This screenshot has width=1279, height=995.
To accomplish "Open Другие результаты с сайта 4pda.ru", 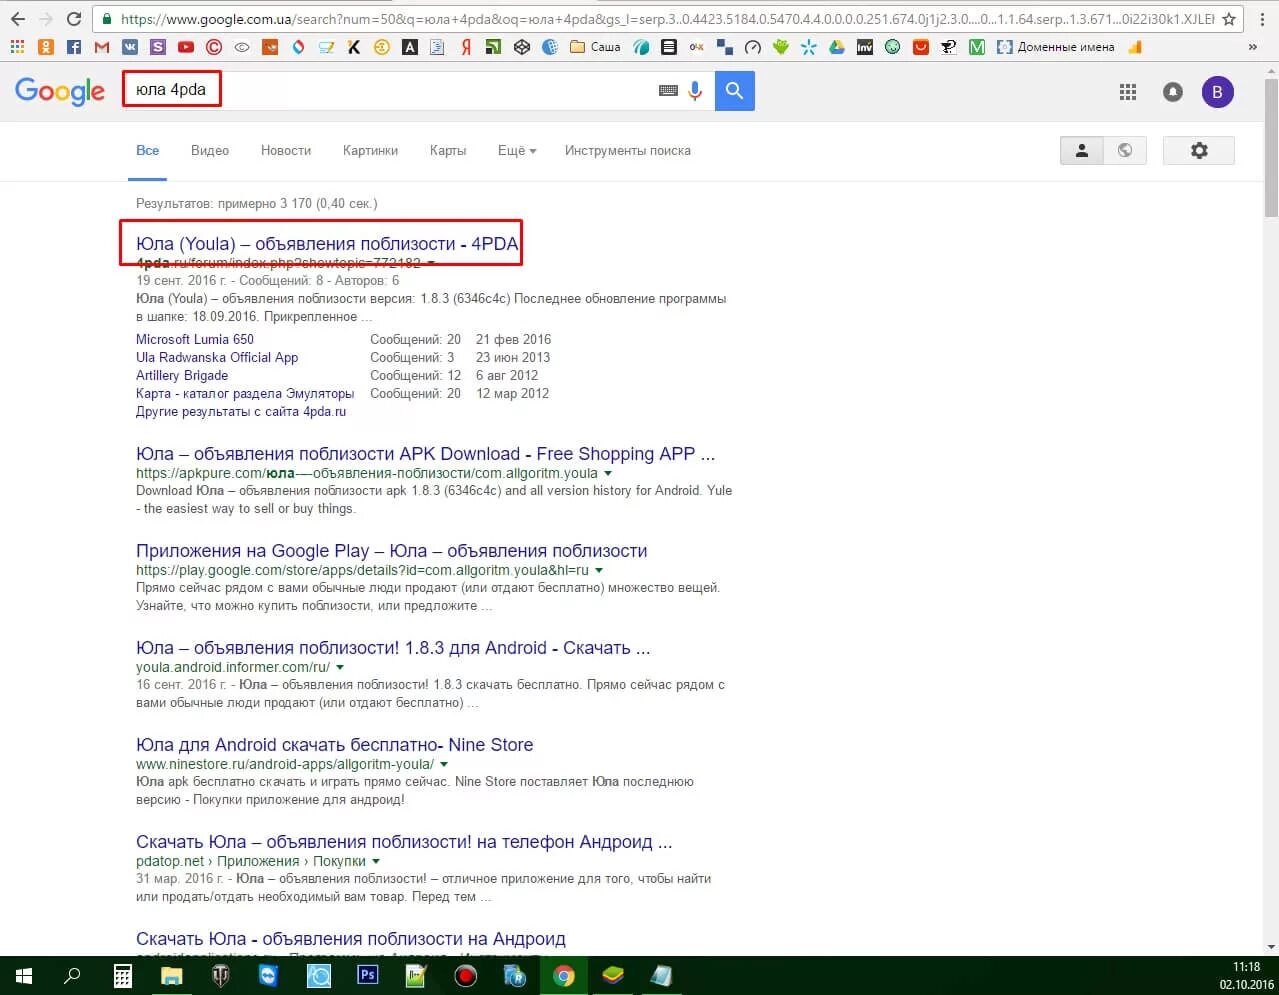I will click(x=241, y=411).
